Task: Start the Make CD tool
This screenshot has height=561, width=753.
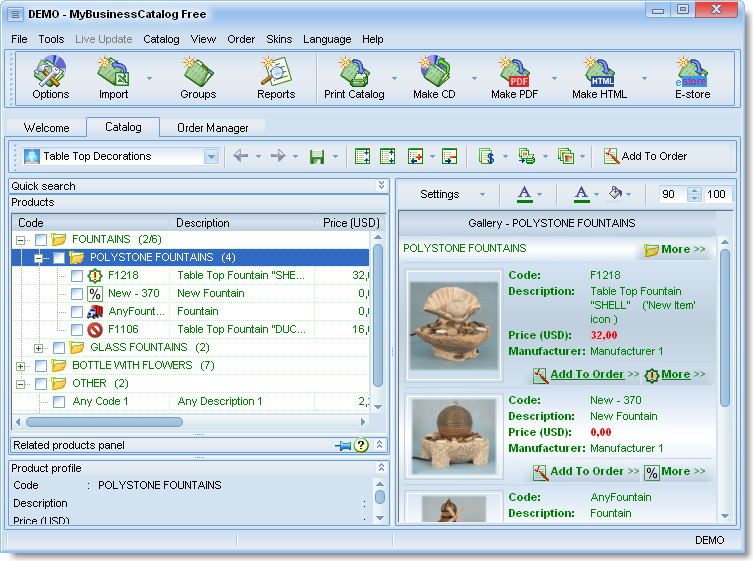Action: 434,77
